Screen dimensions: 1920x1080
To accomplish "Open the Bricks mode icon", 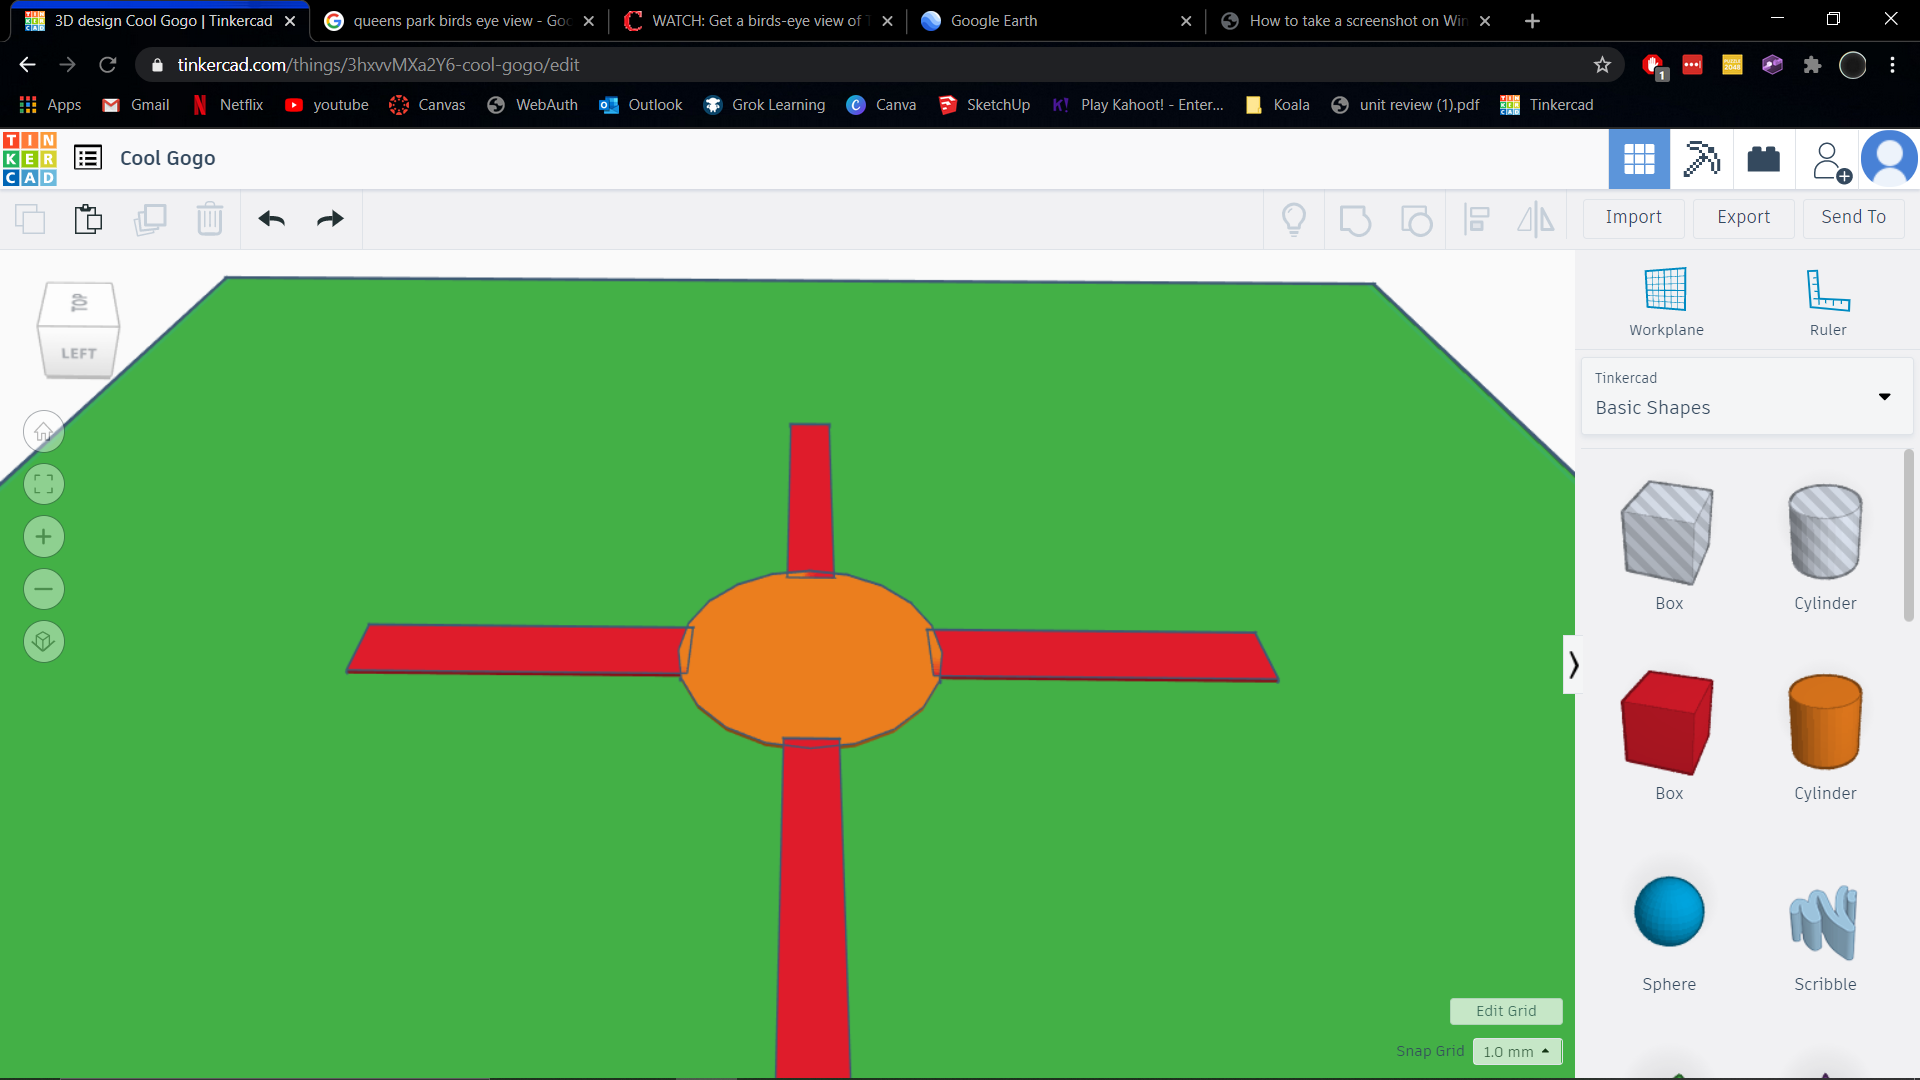I will pyautogui.click(x=1763, y=159).
